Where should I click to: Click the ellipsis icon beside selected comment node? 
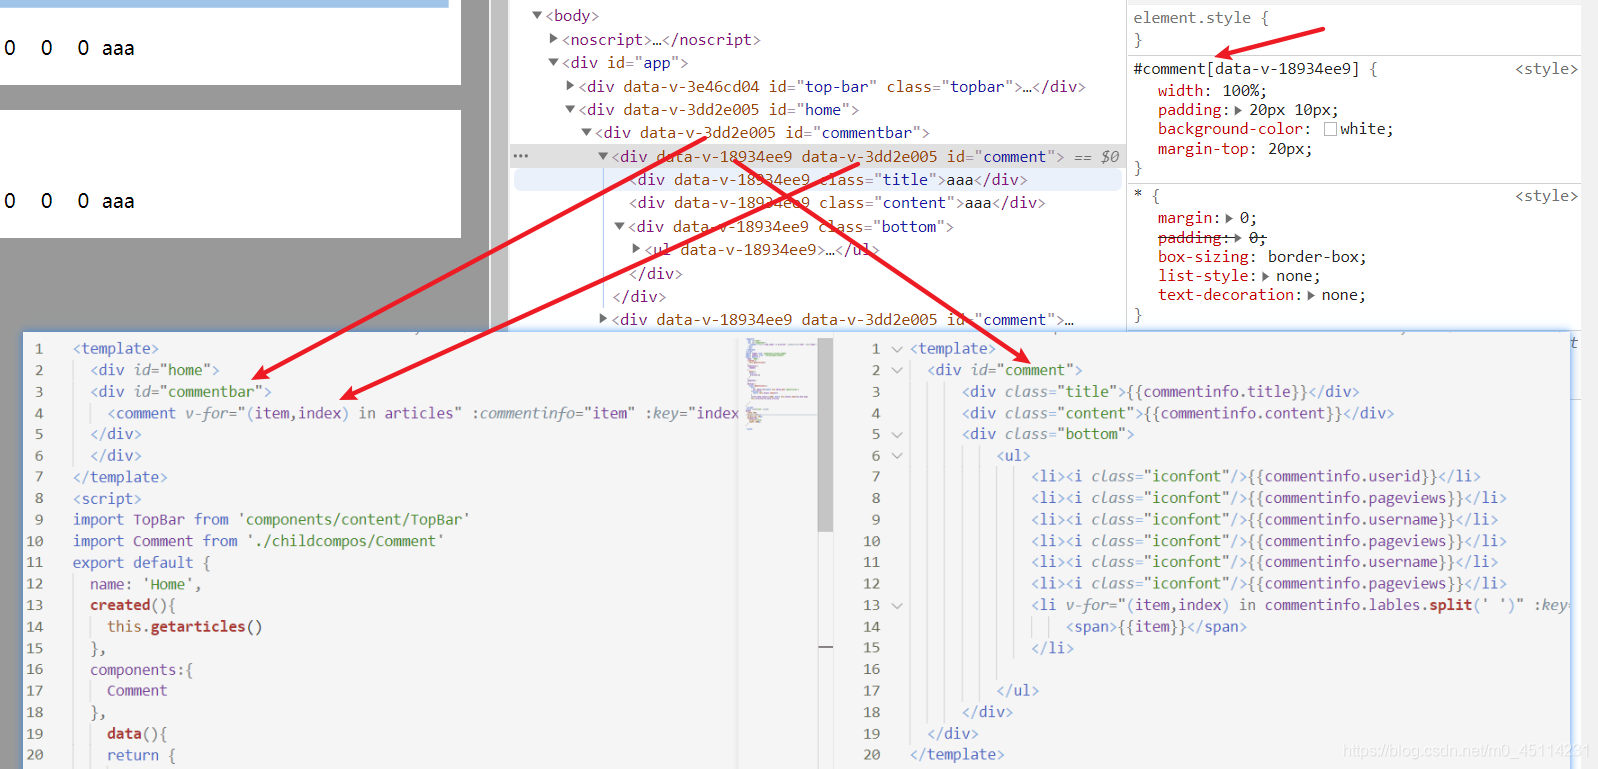click(x=520, y=157)
